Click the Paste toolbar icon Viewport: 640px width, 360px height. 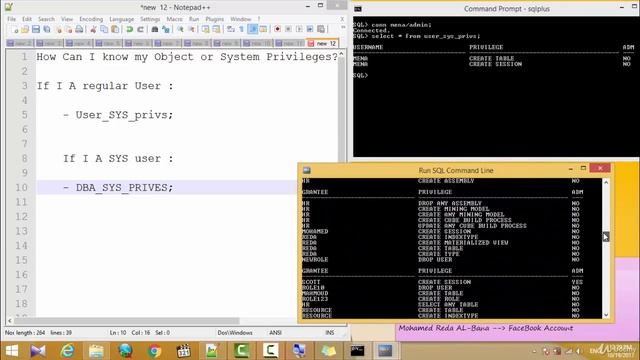(x=115, y=29)
